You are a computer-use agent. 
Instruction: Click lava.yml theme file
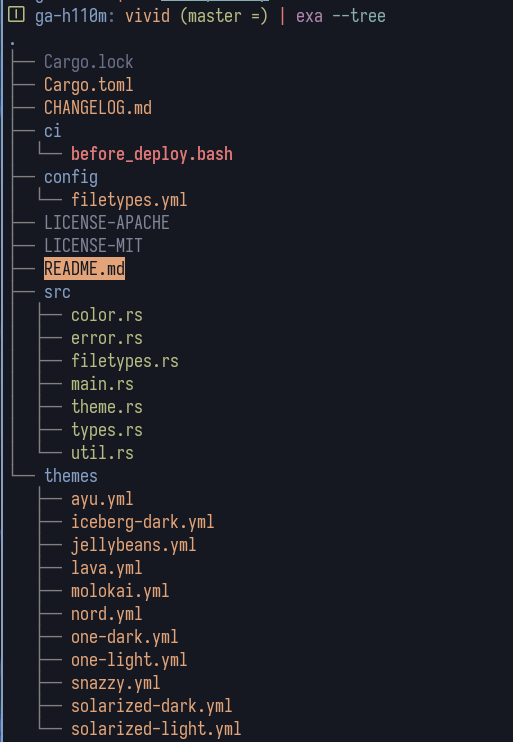click(106, 568)
